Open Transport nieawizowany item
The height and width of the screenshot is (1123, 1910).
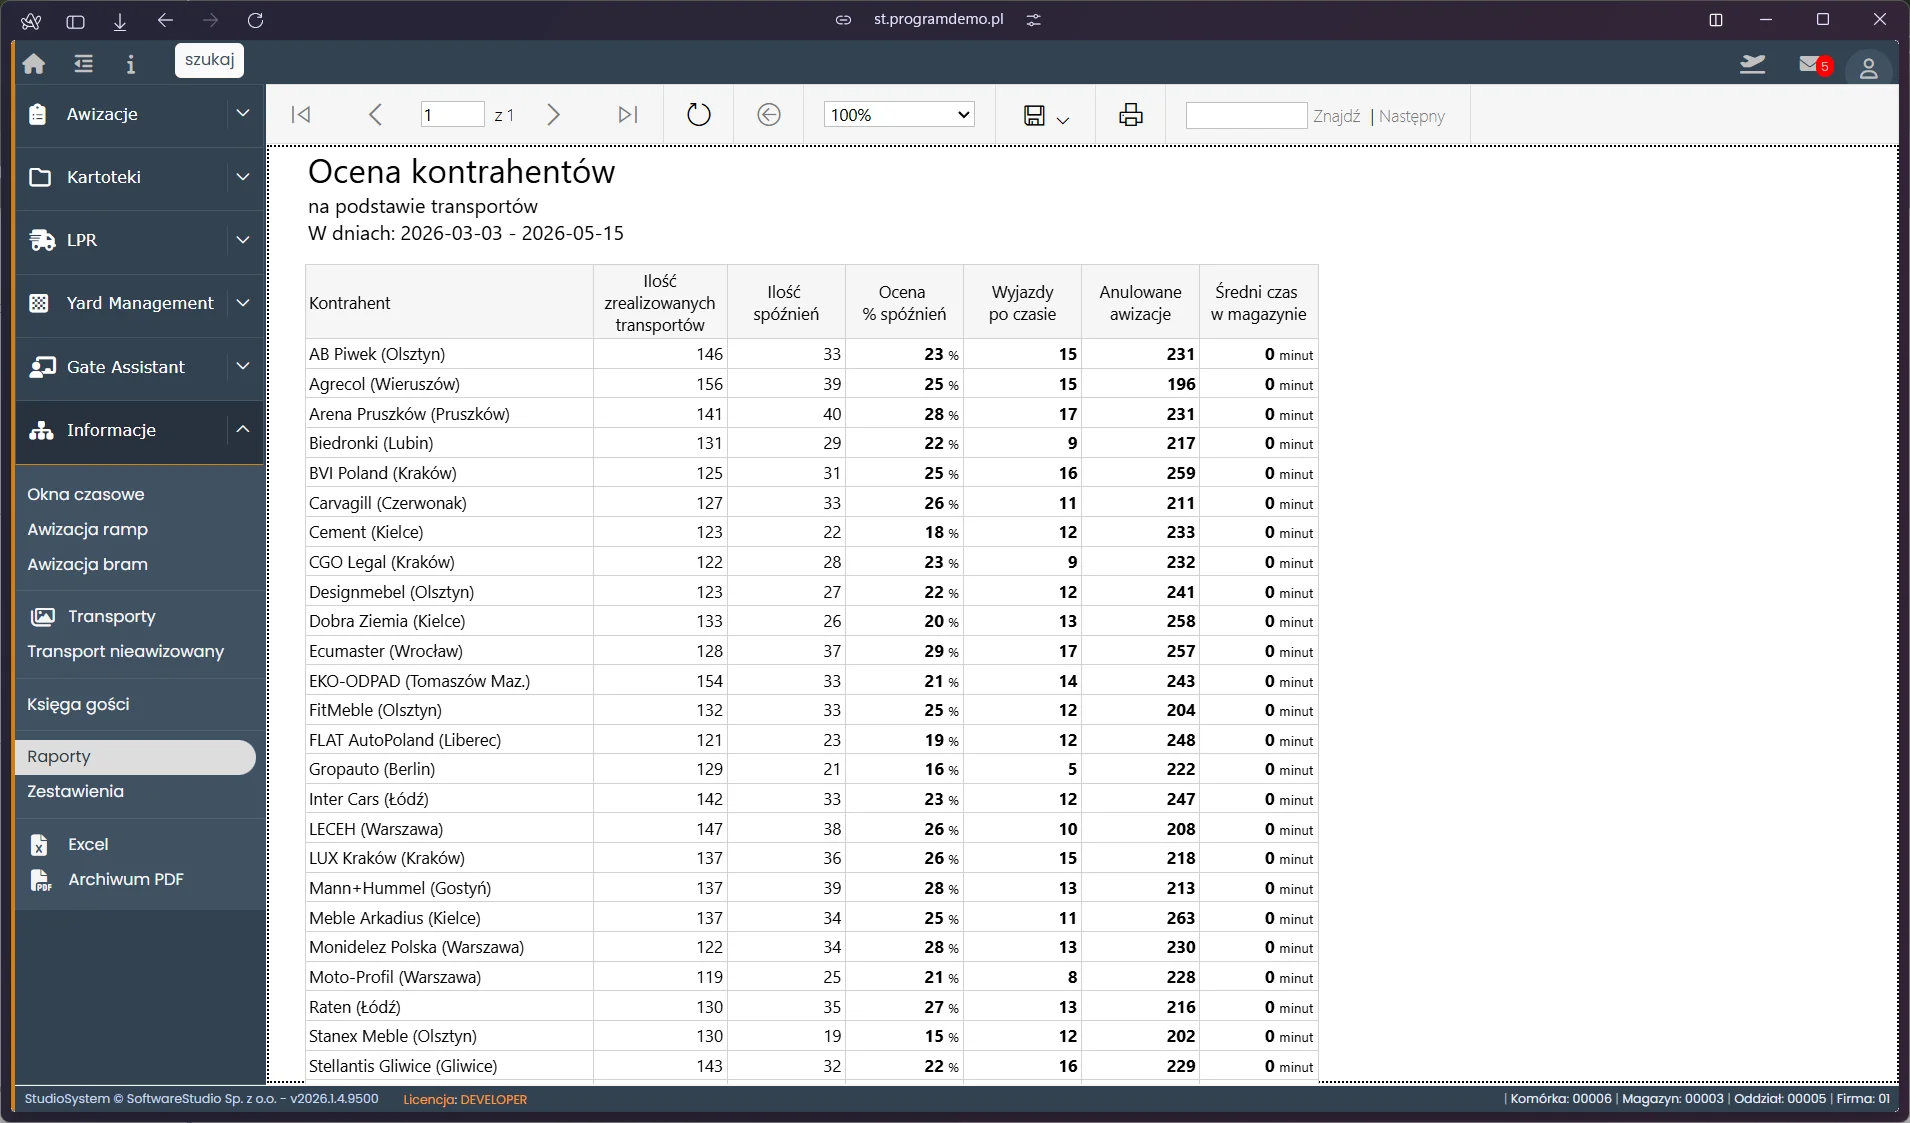(126, 651)
